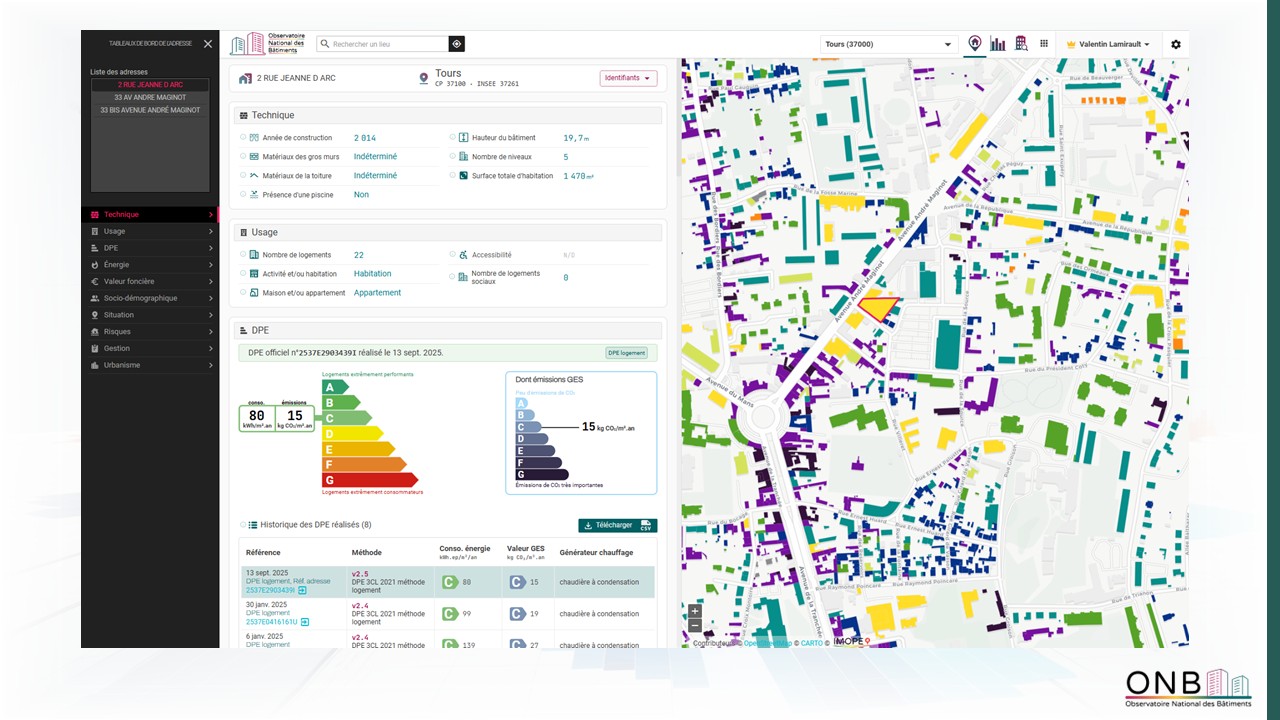Click the locate target icon beside search

(x=456, y=44)
